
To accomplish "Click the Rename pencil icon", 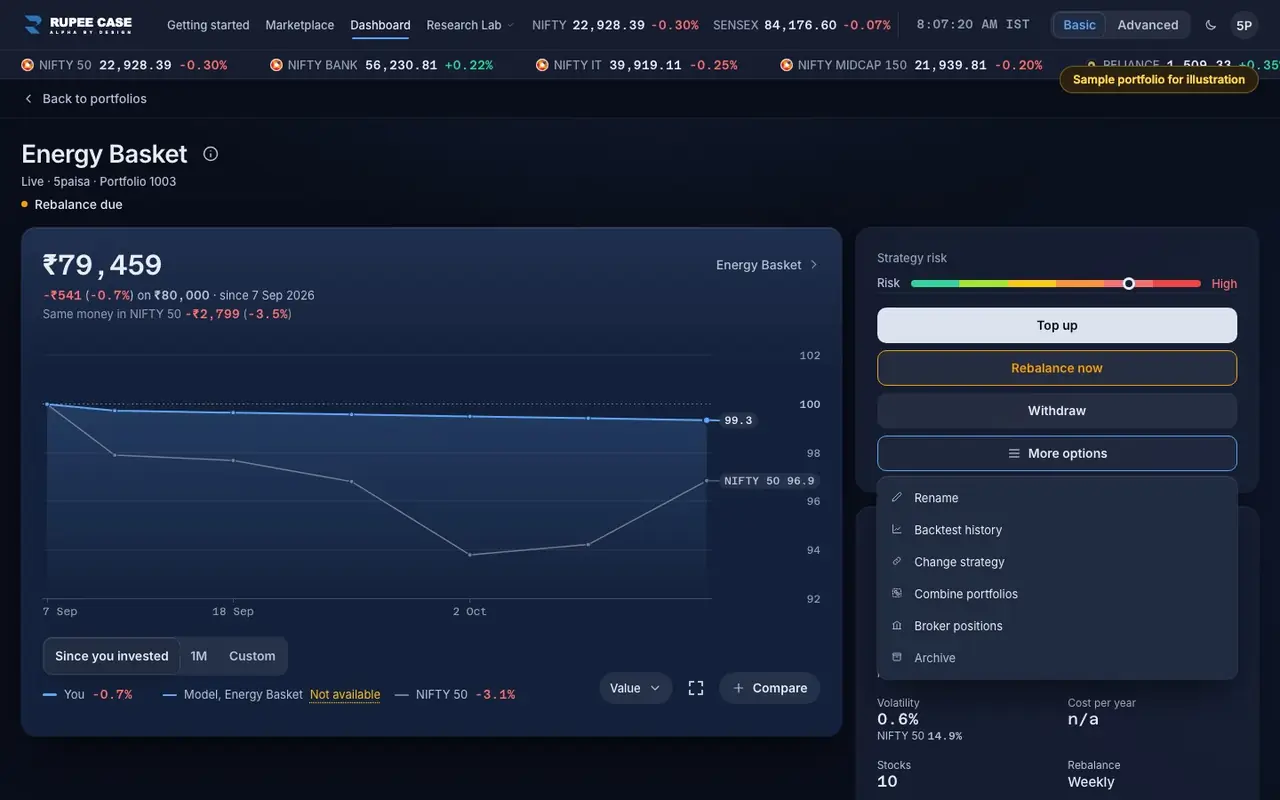I will [x=897, y=498].
